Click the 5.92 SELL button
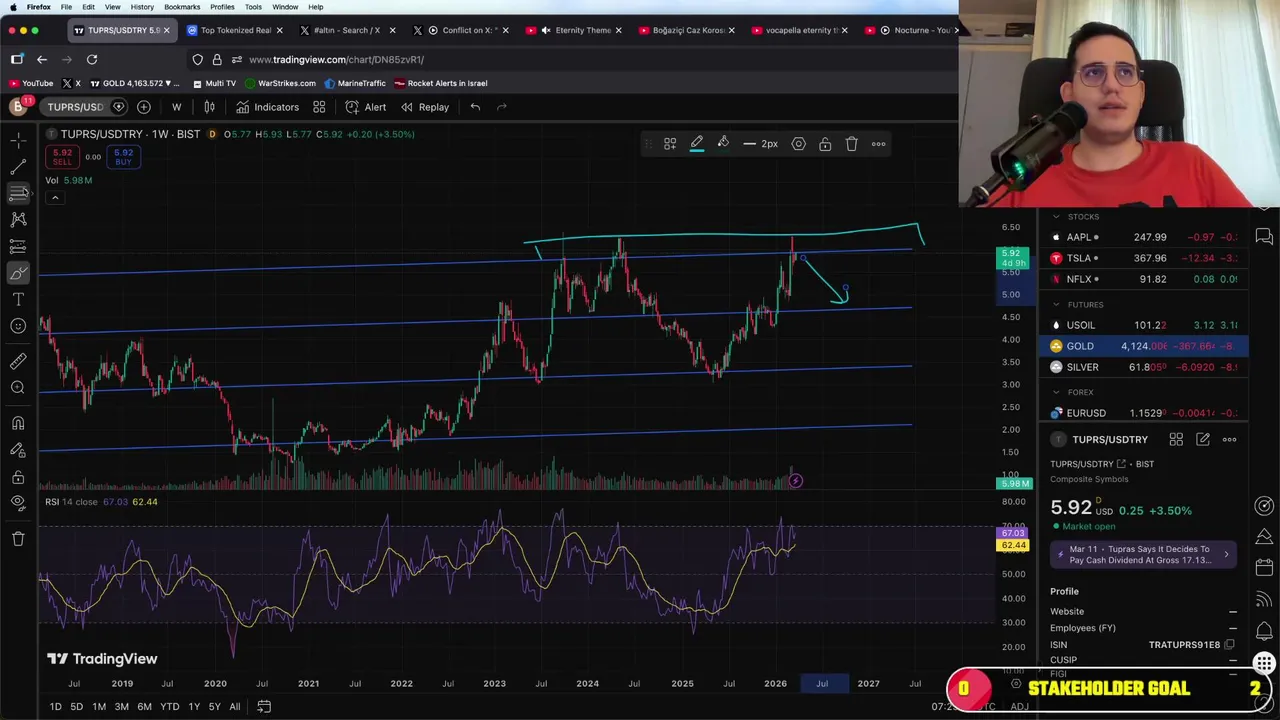The image size is (1280, 720). [62, 157]
